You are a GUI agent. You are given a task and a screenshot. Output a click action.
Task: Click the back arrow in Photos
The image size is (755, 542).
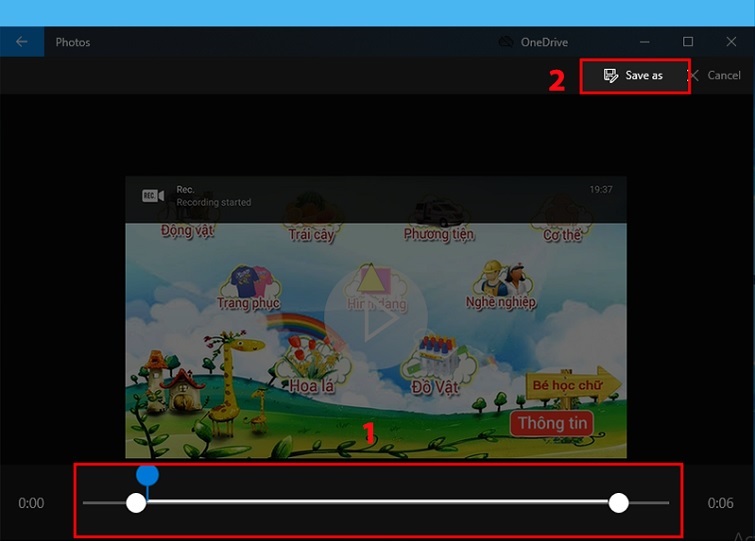pyautogui.click(x=22, y=42)
